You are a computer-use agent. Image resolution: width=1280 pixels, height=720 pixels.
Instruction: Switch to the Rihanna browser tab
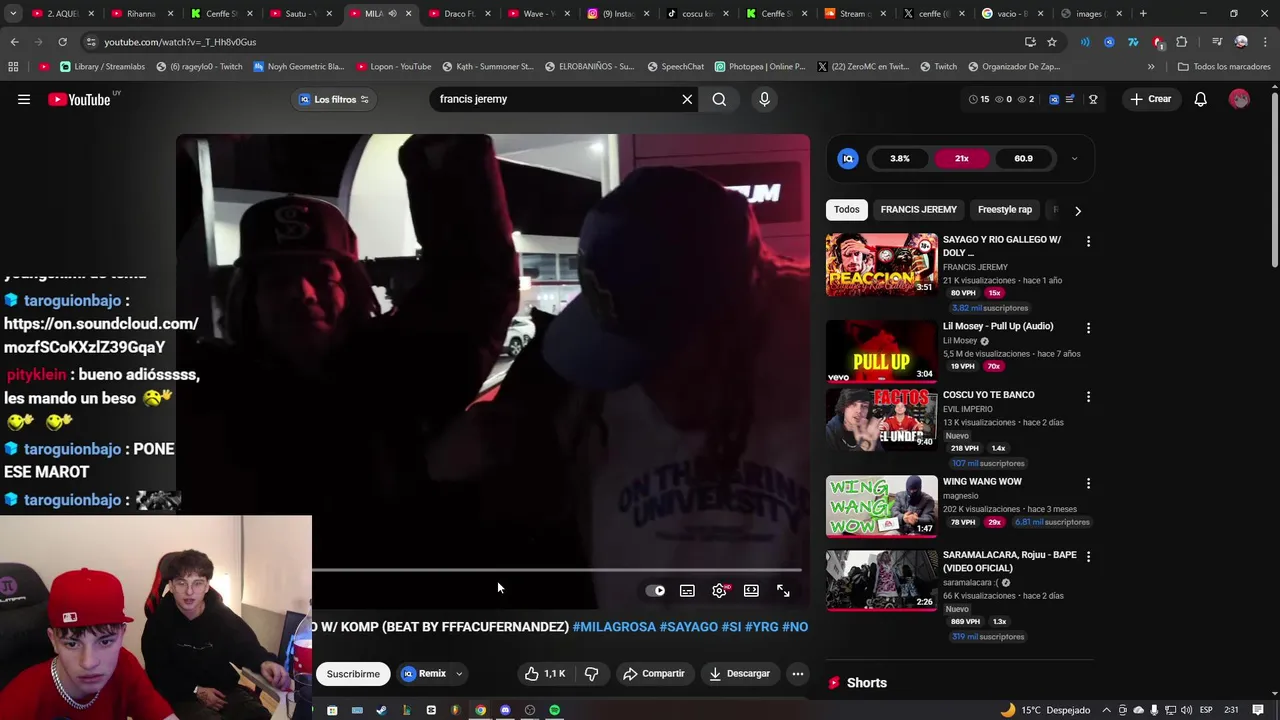pyautogui.click(x=141, y=14)
